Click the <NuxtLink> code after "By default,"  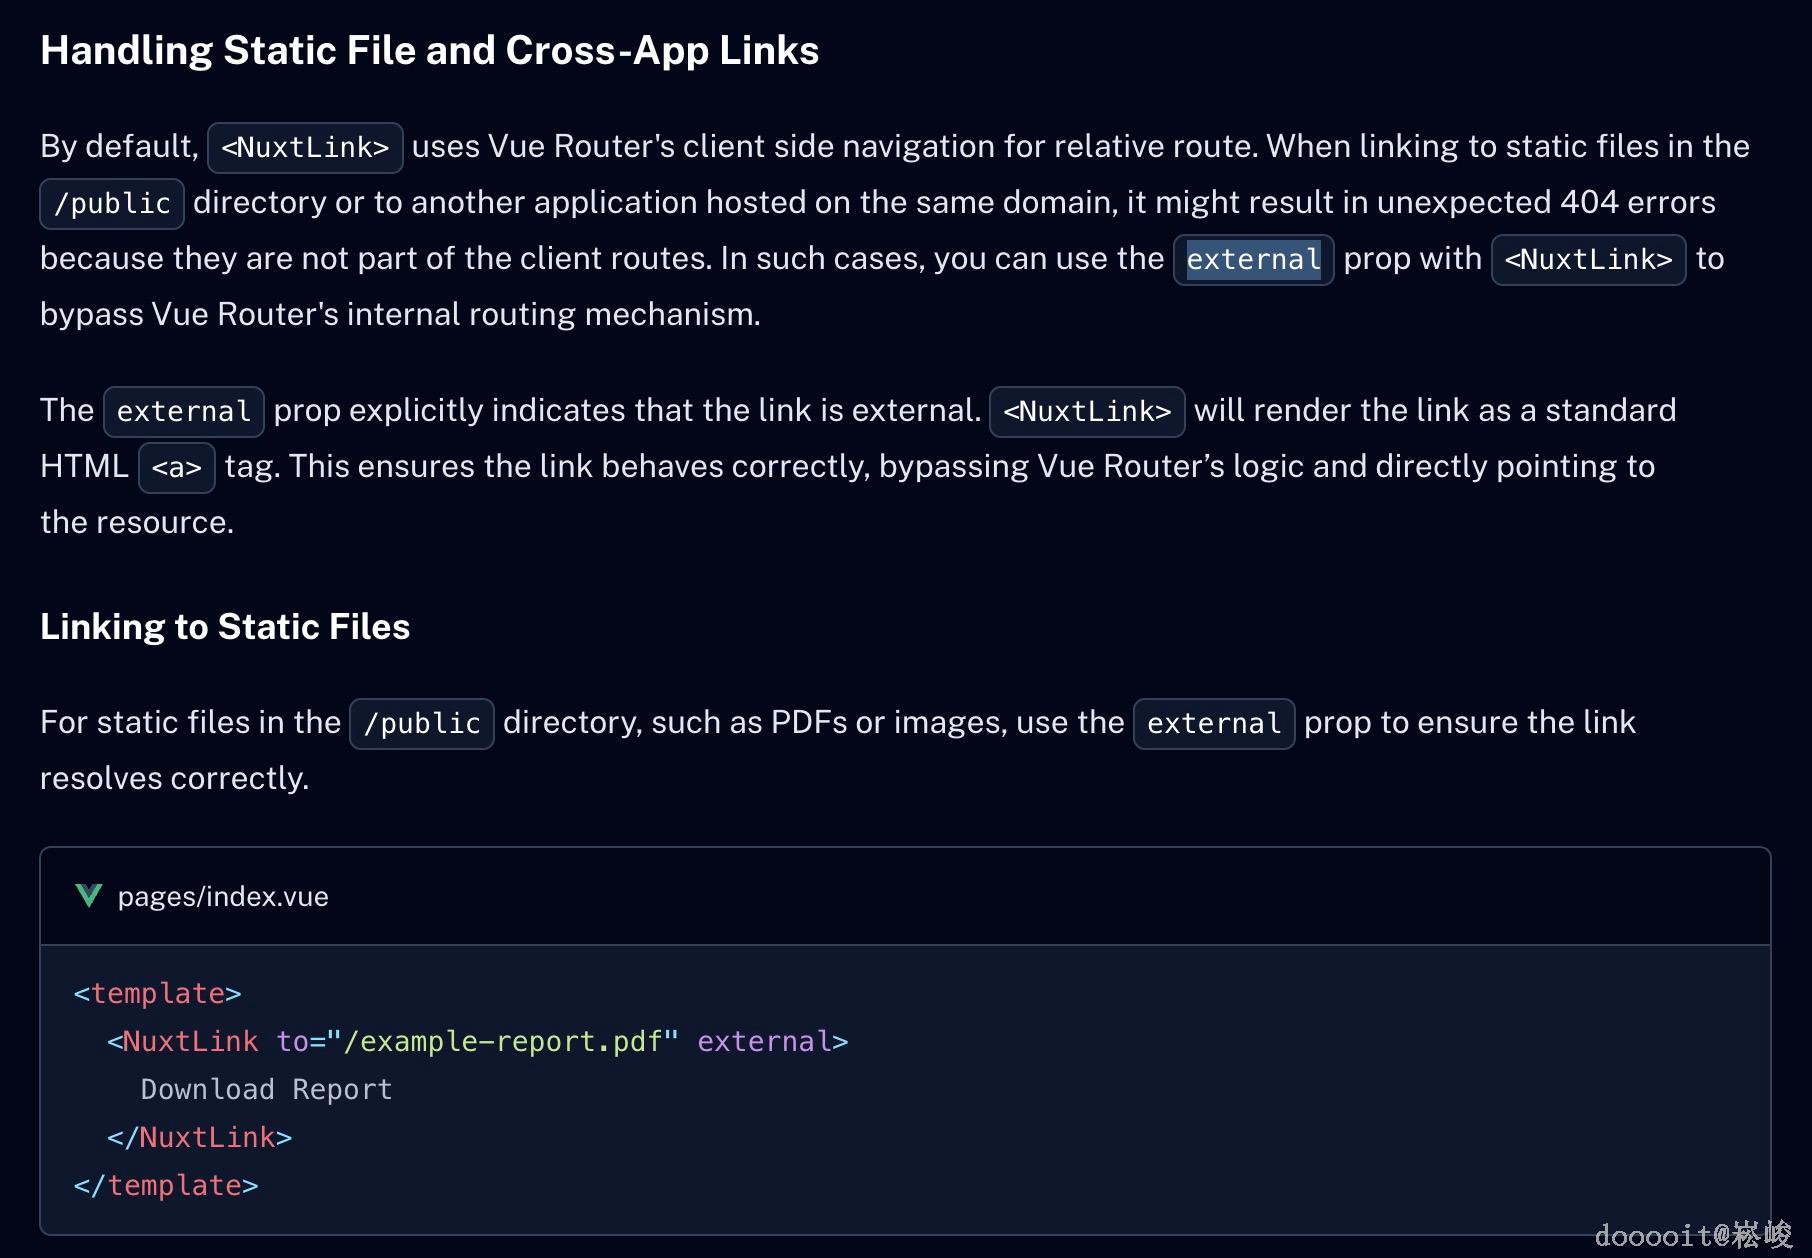(305, 148)
